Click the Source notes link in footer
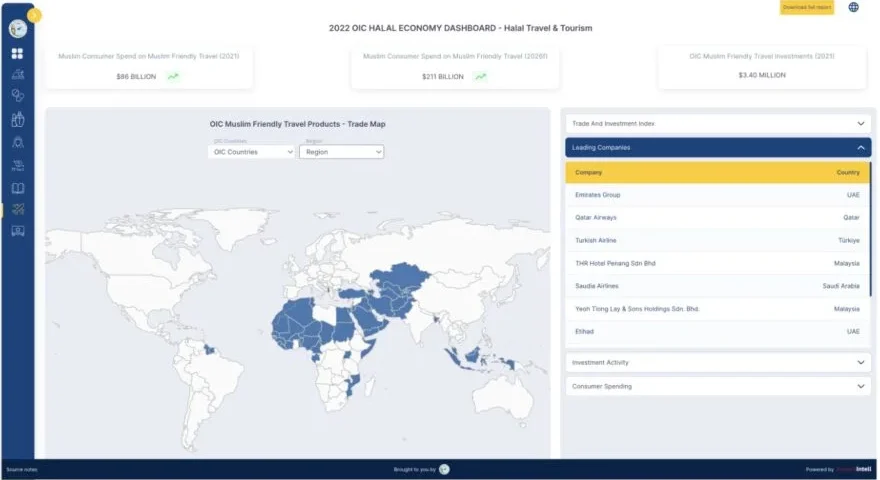 (x=22, y=470)
